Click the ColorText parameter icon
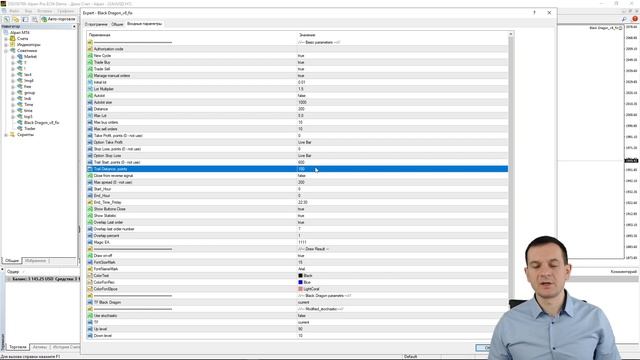The height and width of the screenshot is (360, 640). pos(90,276)
